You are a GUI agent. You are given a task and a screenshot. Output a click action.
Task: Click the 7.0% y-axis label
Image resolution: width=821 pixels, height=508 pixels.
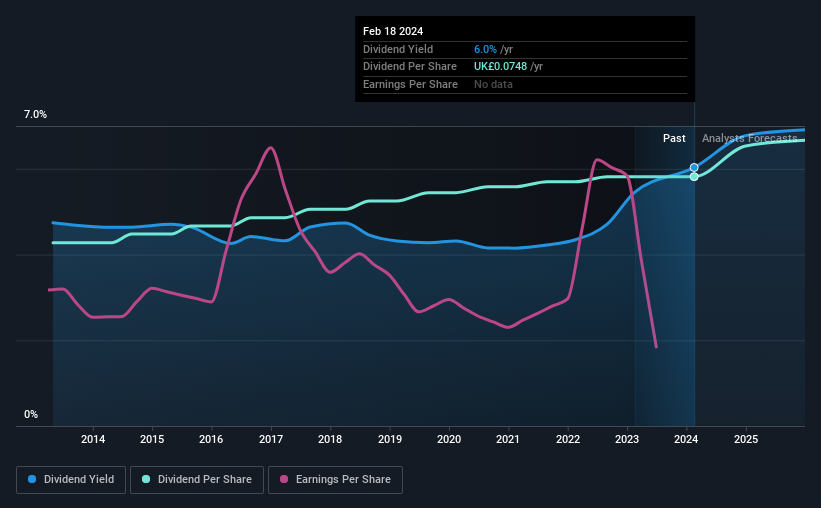tap(35, 115)
